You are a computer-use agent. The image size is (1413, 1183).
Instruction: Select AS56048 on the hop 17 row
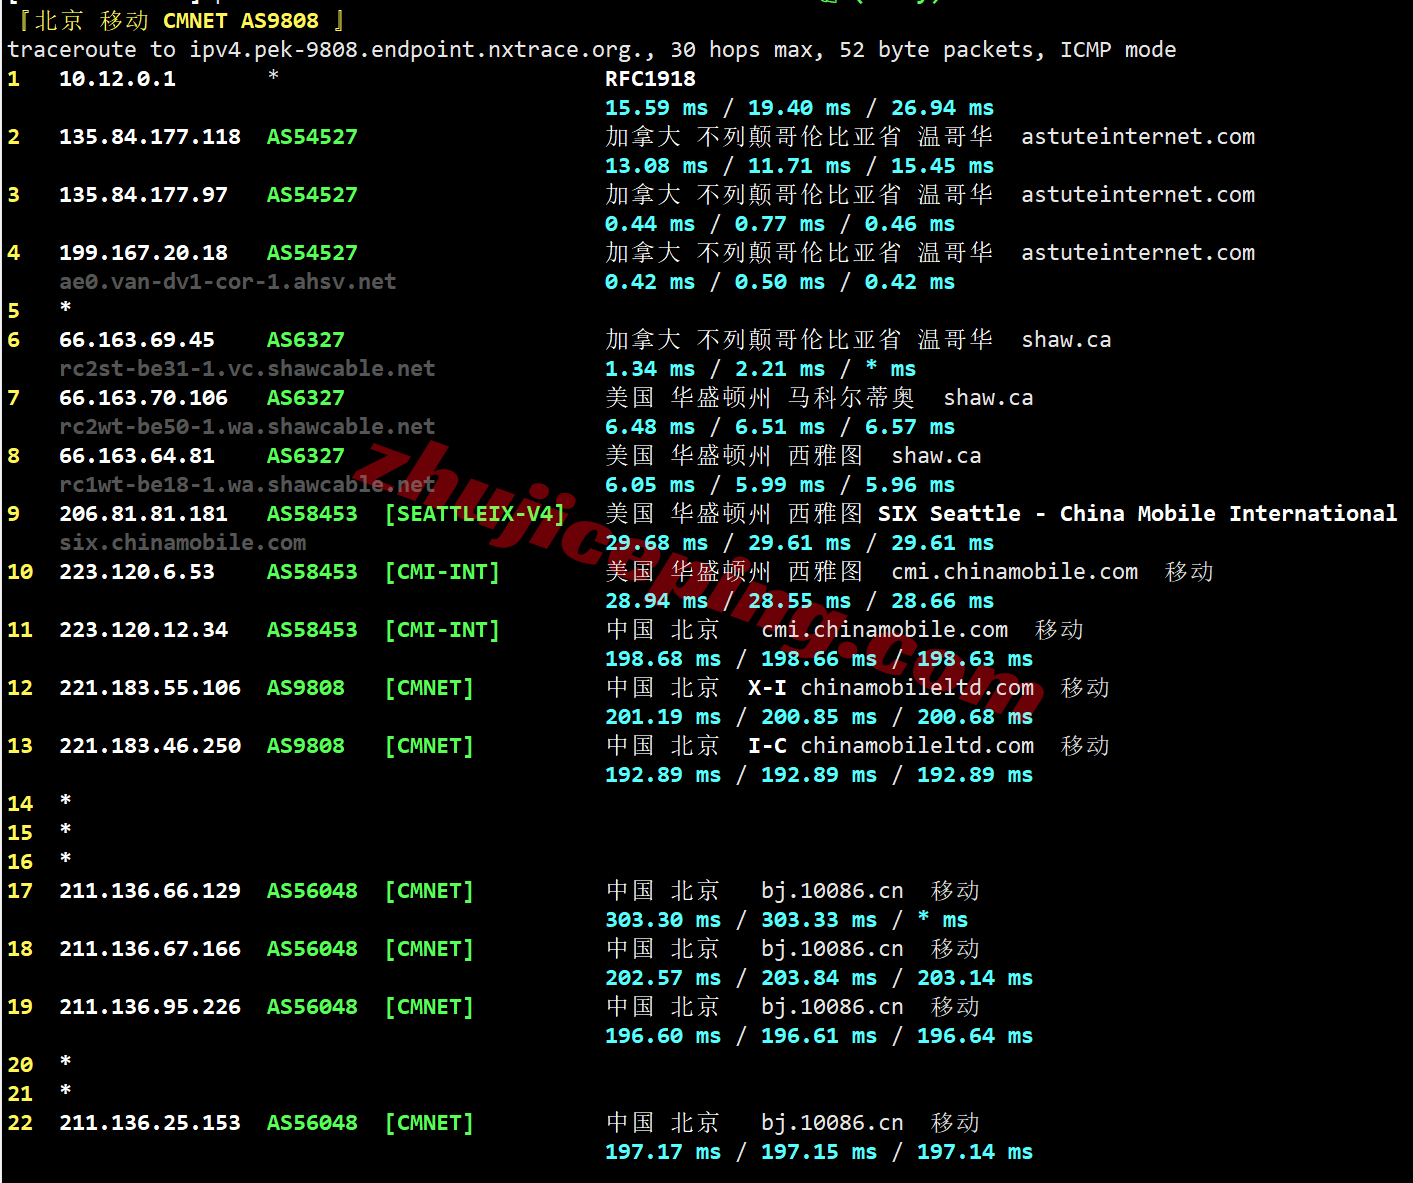point(312,891)
